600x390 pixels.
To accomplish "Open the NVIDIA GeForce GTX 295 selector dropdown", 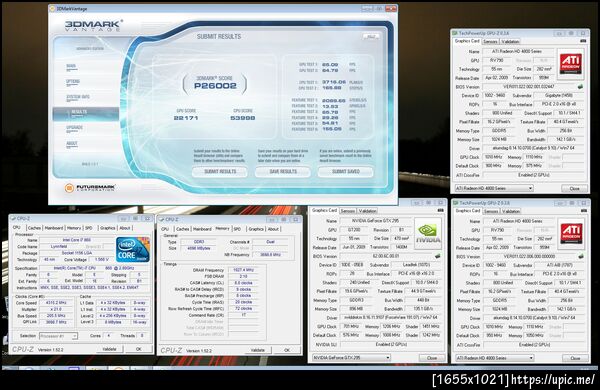I will coord(351,357).
